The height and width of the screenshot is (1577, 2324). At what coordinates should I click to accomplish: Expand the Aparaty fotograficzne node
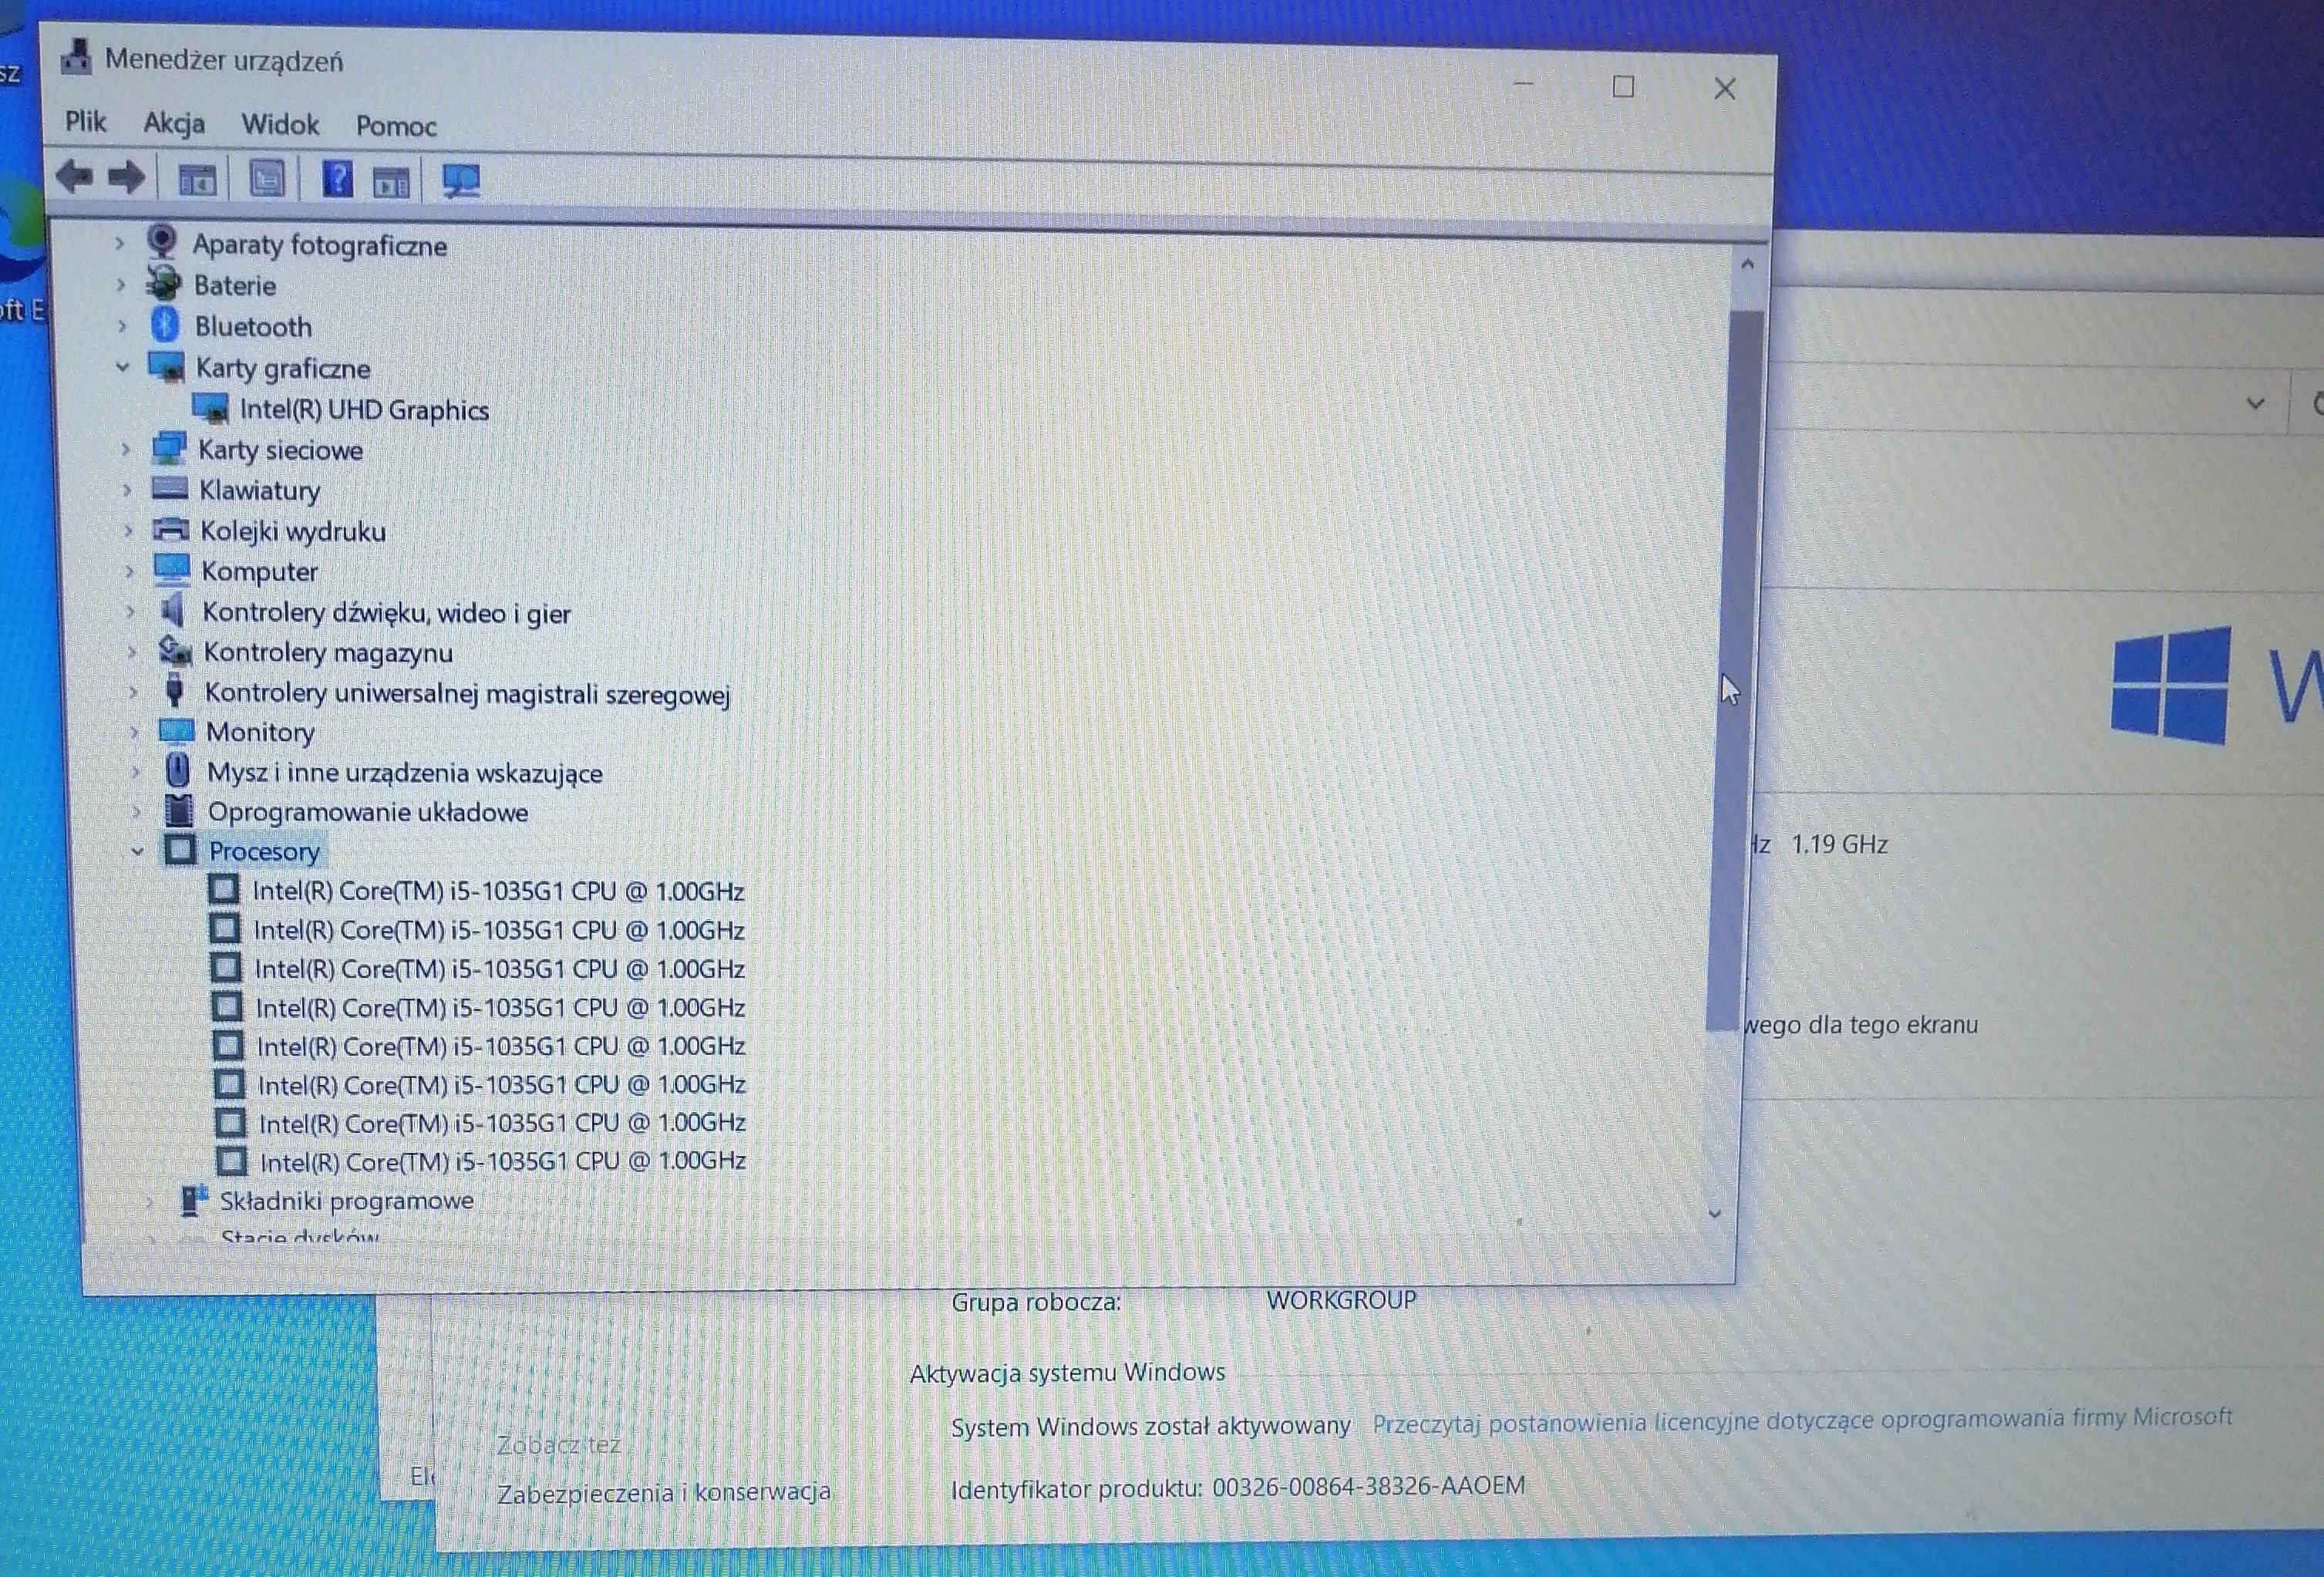pos(119,243)
